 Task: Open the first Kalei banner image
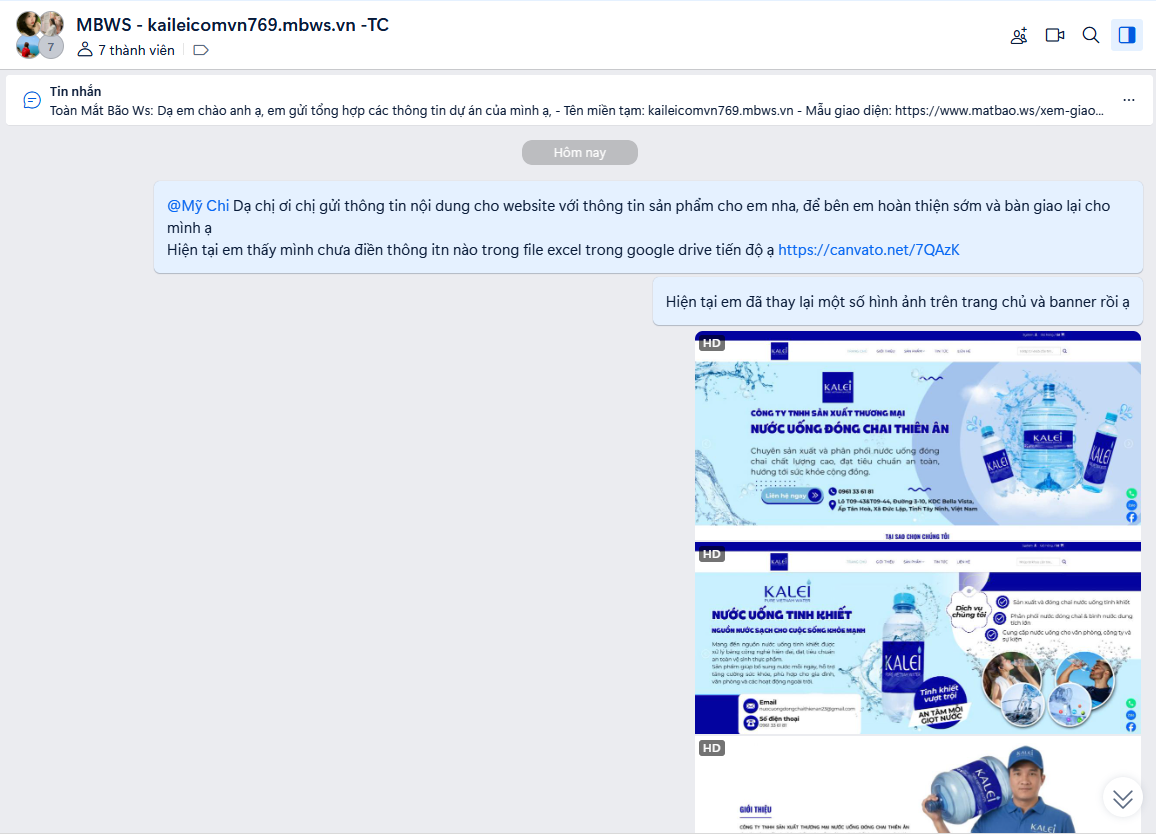coord(918,436)
